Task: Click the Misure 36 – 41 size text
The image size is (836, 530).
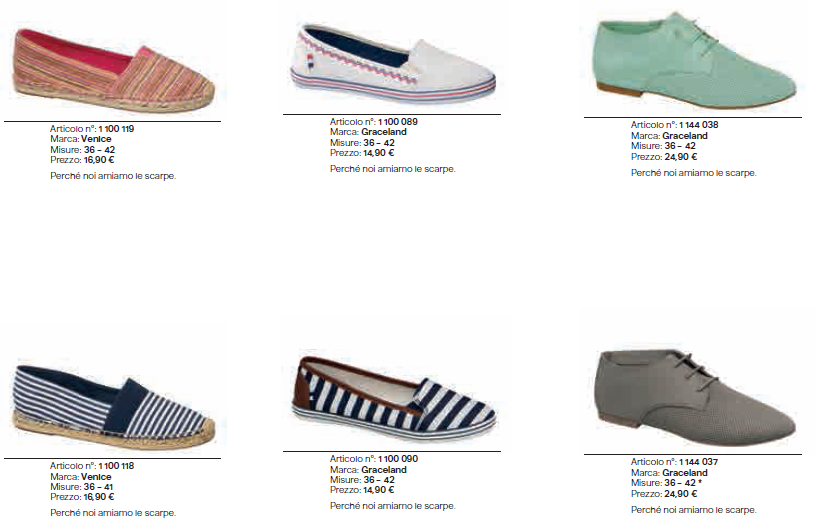Action: click(x=82, y=487)
